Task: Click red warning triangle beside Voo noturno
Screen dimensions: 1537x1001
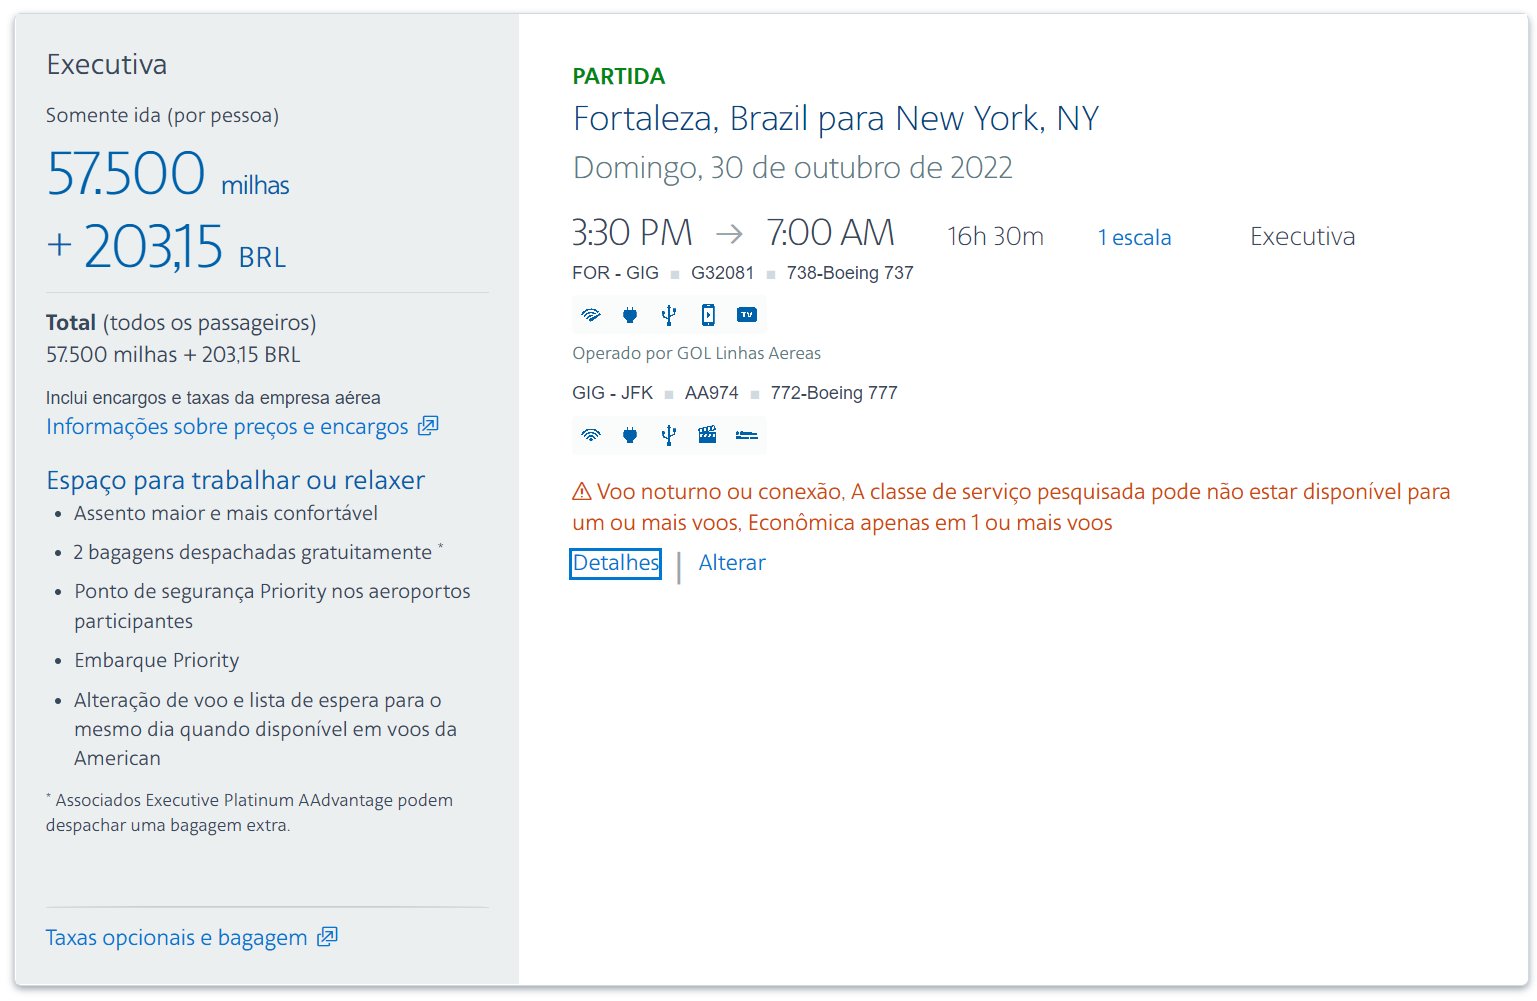Action: 582,491
